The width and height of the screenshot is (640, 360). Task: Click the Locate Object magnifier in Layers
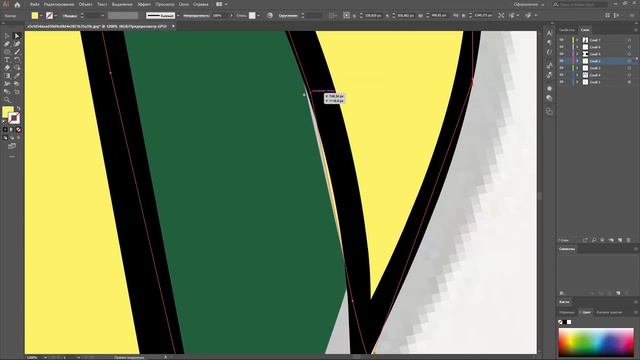tap(594, 240)
